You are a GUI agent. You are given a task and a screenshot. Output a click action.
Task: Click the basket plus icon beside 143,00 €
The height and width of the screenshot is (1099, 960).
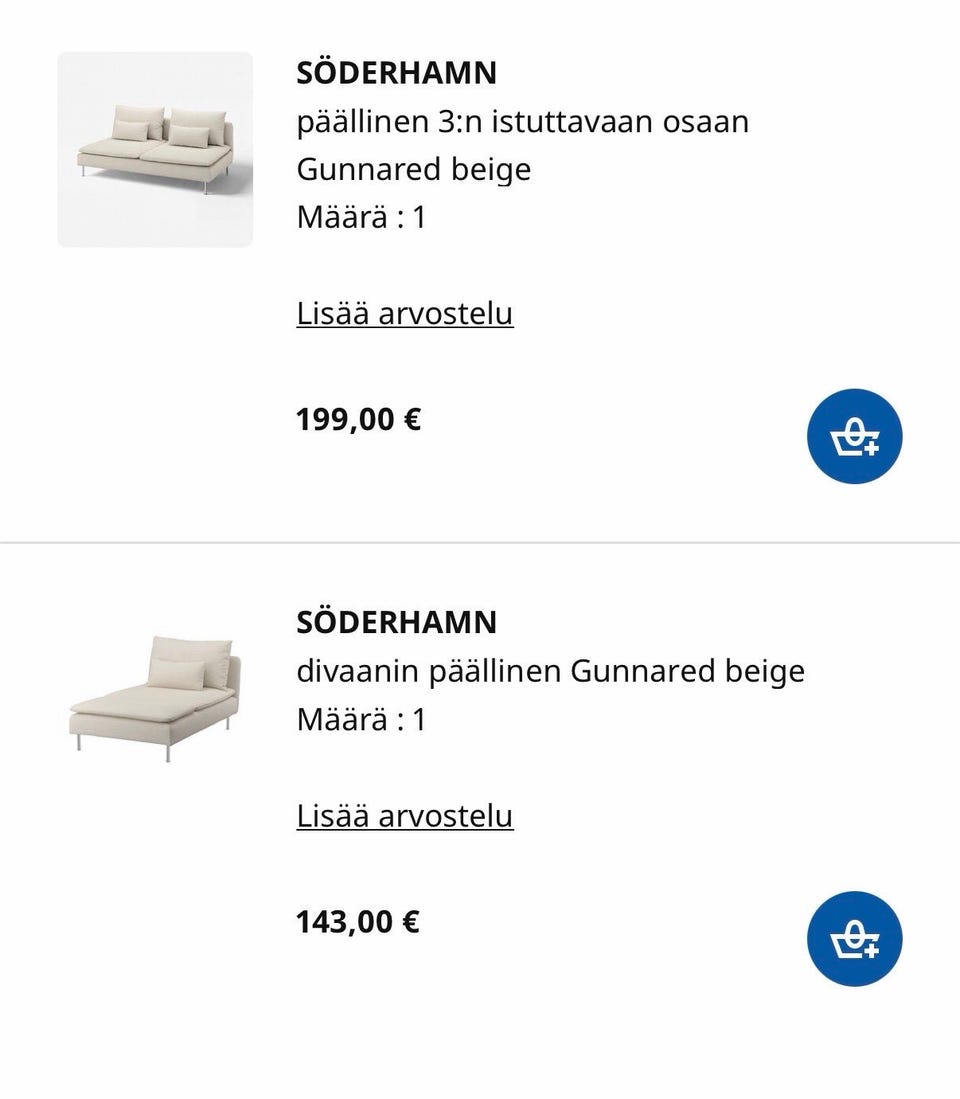pos(855,940)
